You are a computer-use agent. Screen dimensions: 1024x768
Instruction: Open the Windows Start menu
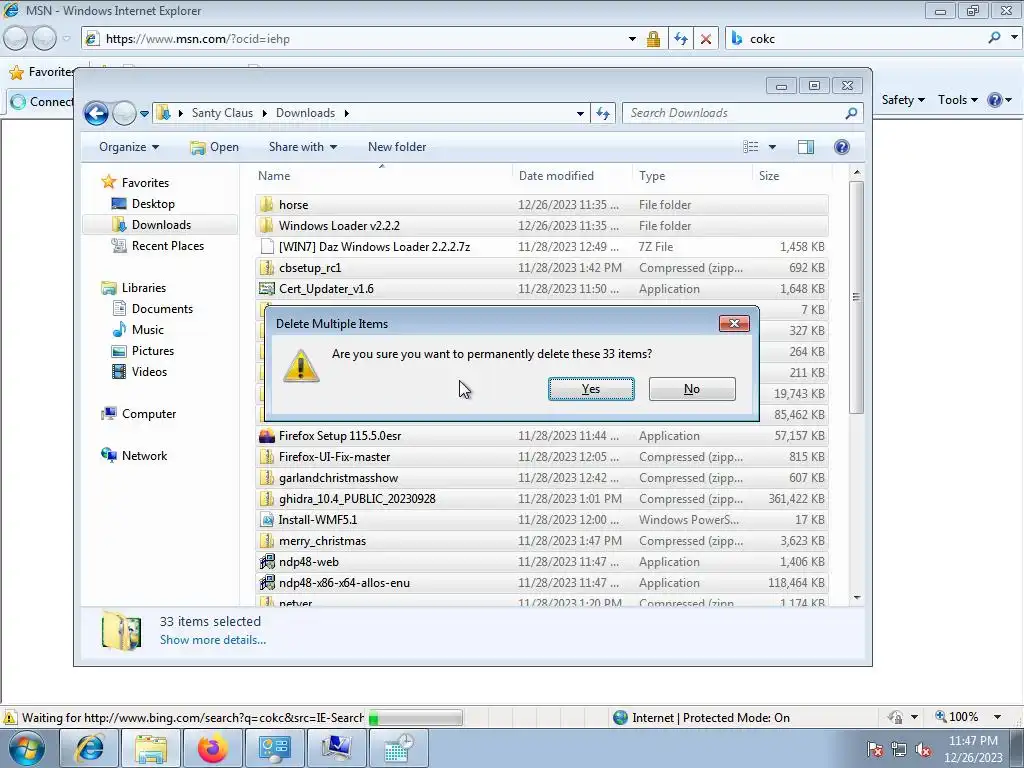(25, 748)
